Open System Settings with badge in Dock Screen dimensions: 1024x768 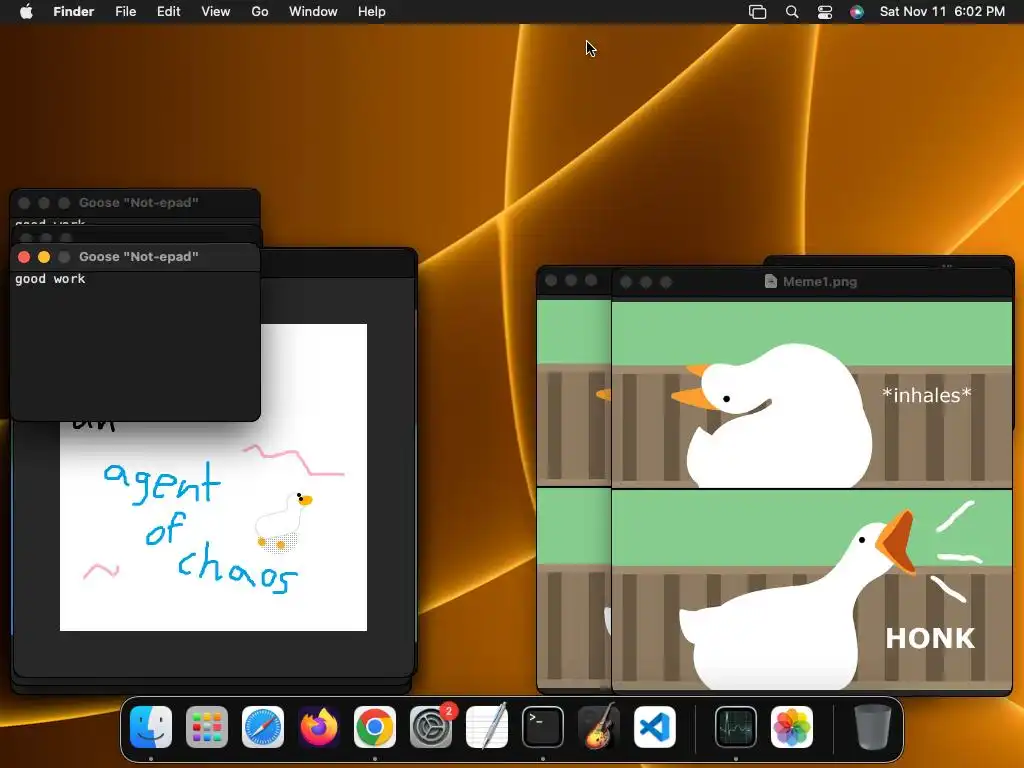[431, 727]
